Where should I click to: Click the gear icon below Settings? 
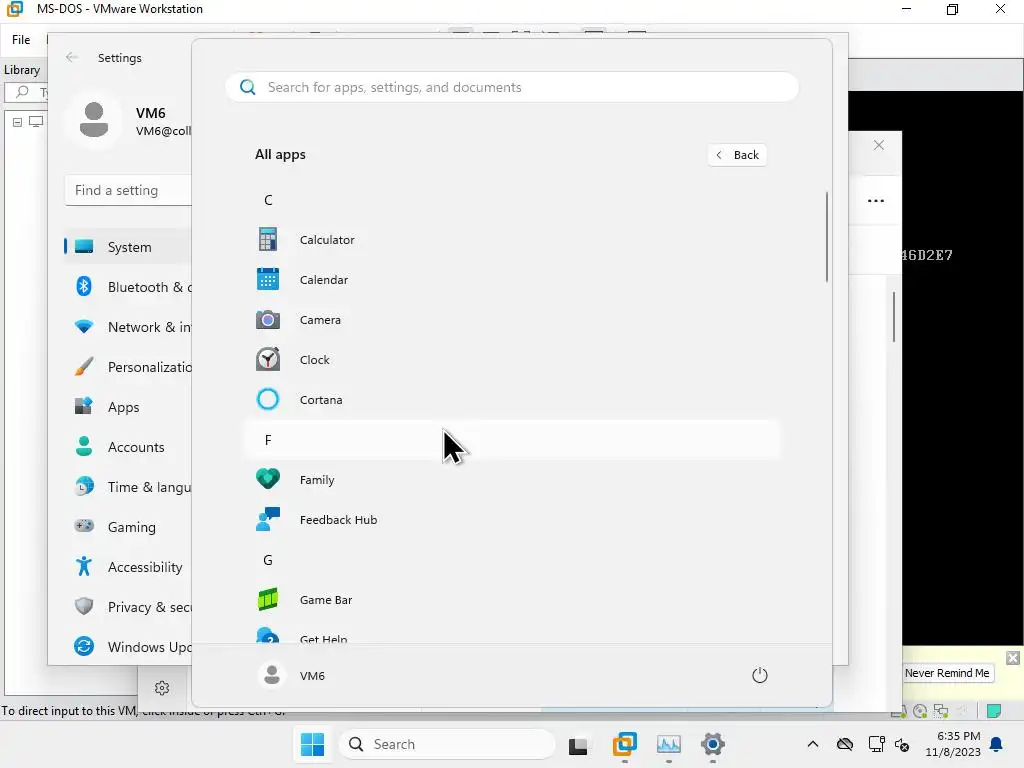[162, 688]
